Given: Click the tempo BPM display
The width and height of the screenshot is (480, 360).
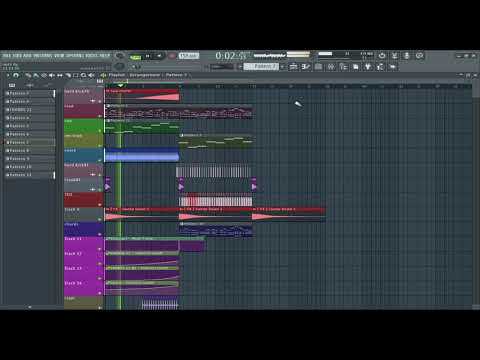Looking at the screenshot, I should pos(189,56).
